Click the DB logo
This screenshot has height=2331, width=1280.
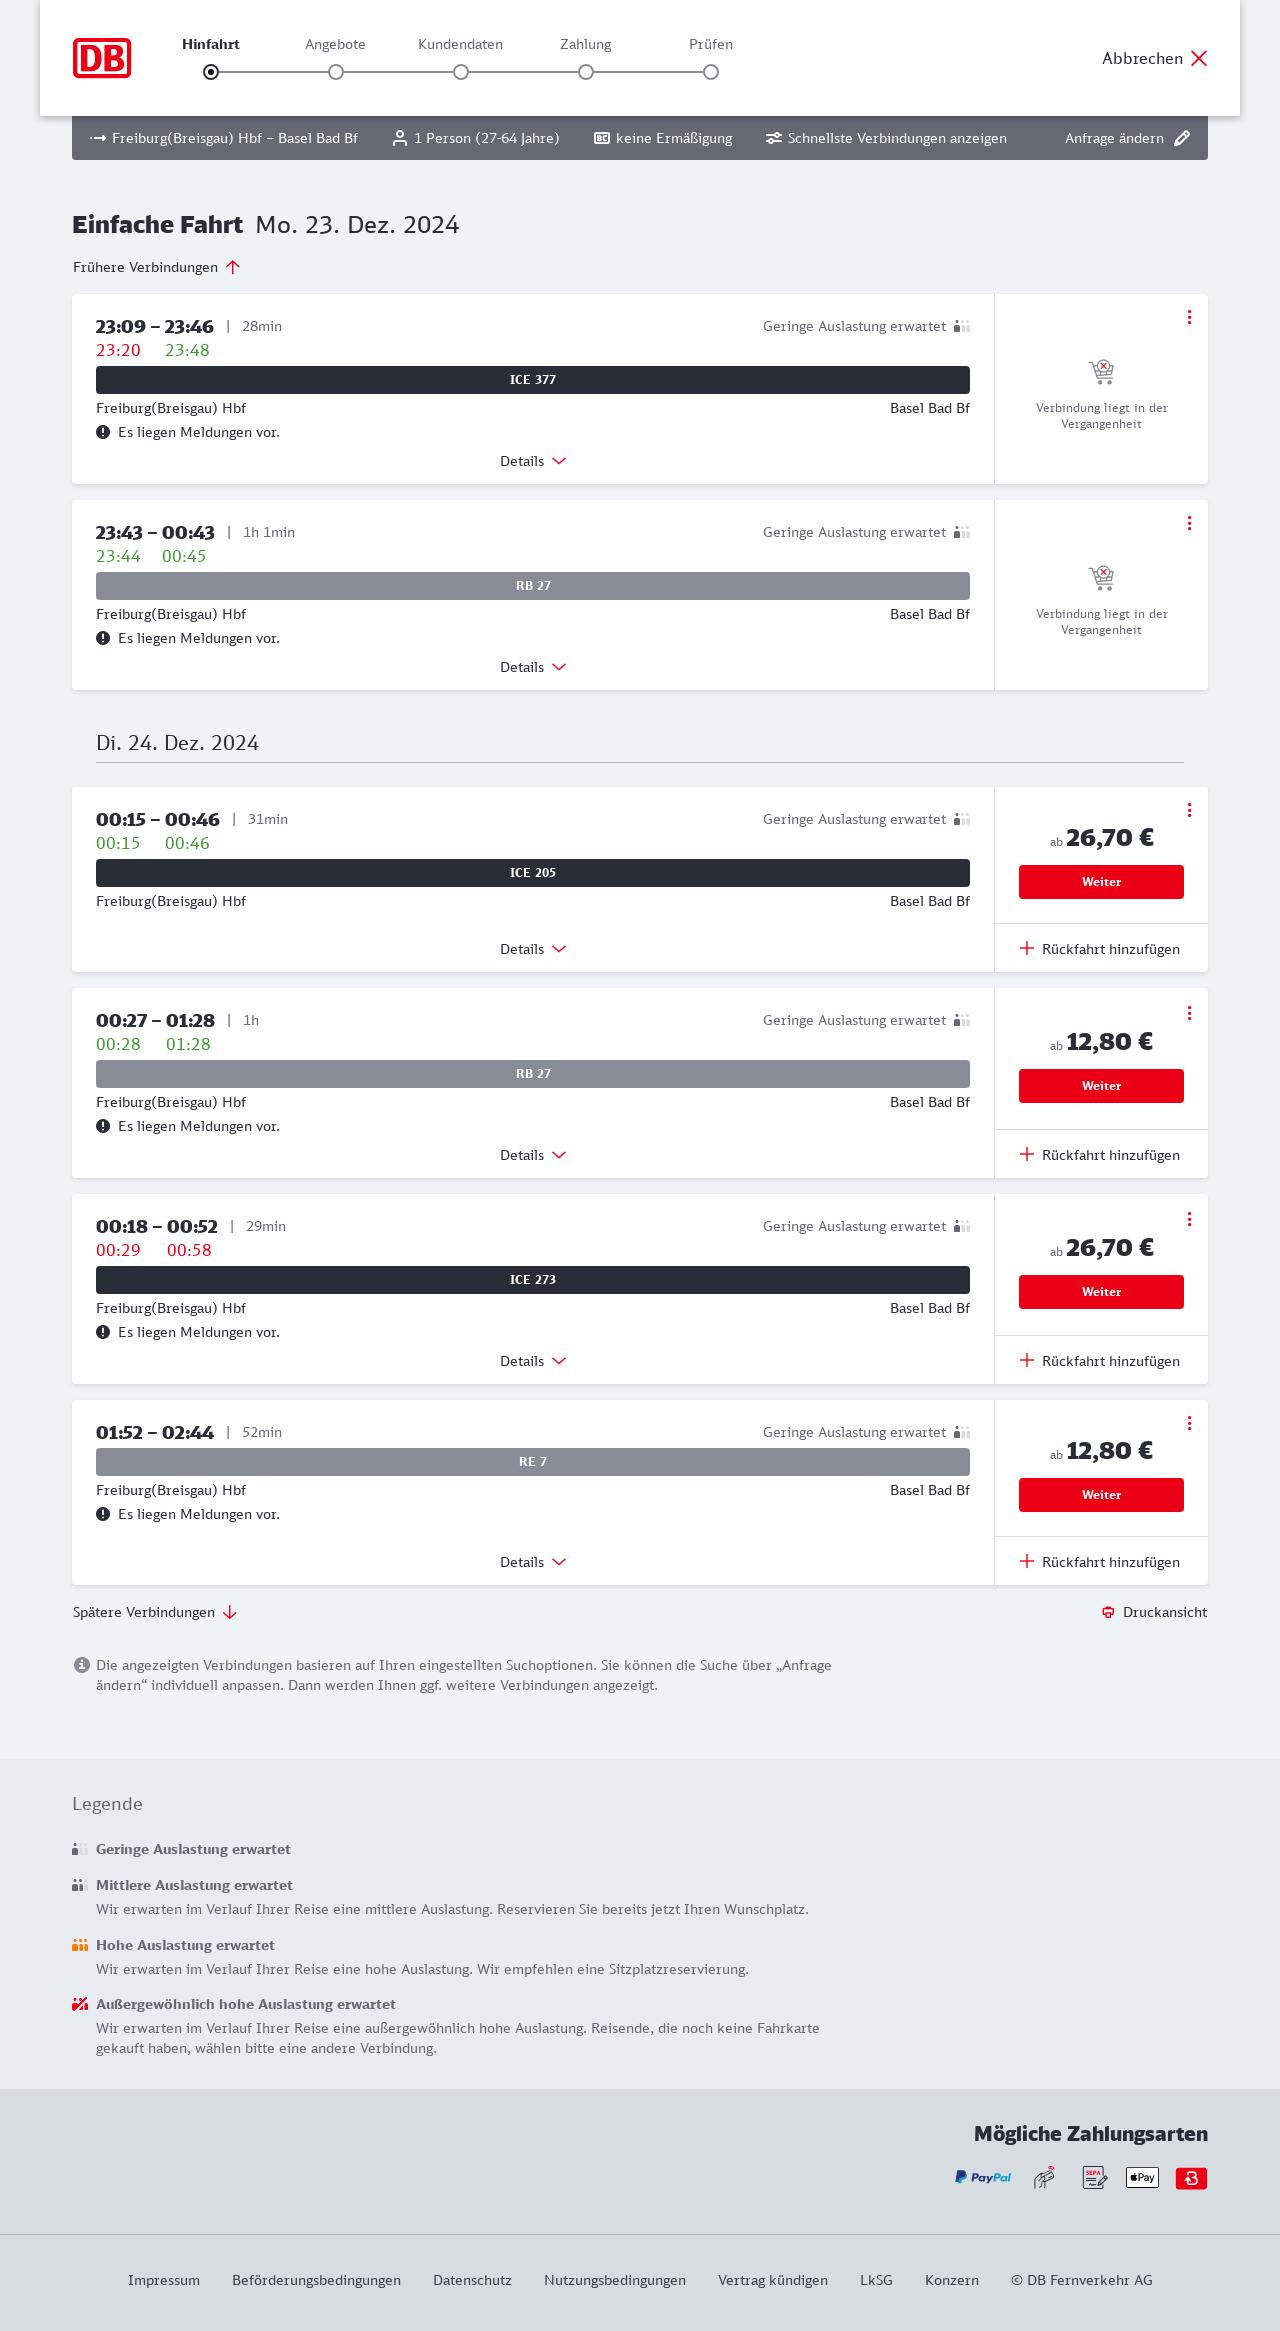pos(102,58)
